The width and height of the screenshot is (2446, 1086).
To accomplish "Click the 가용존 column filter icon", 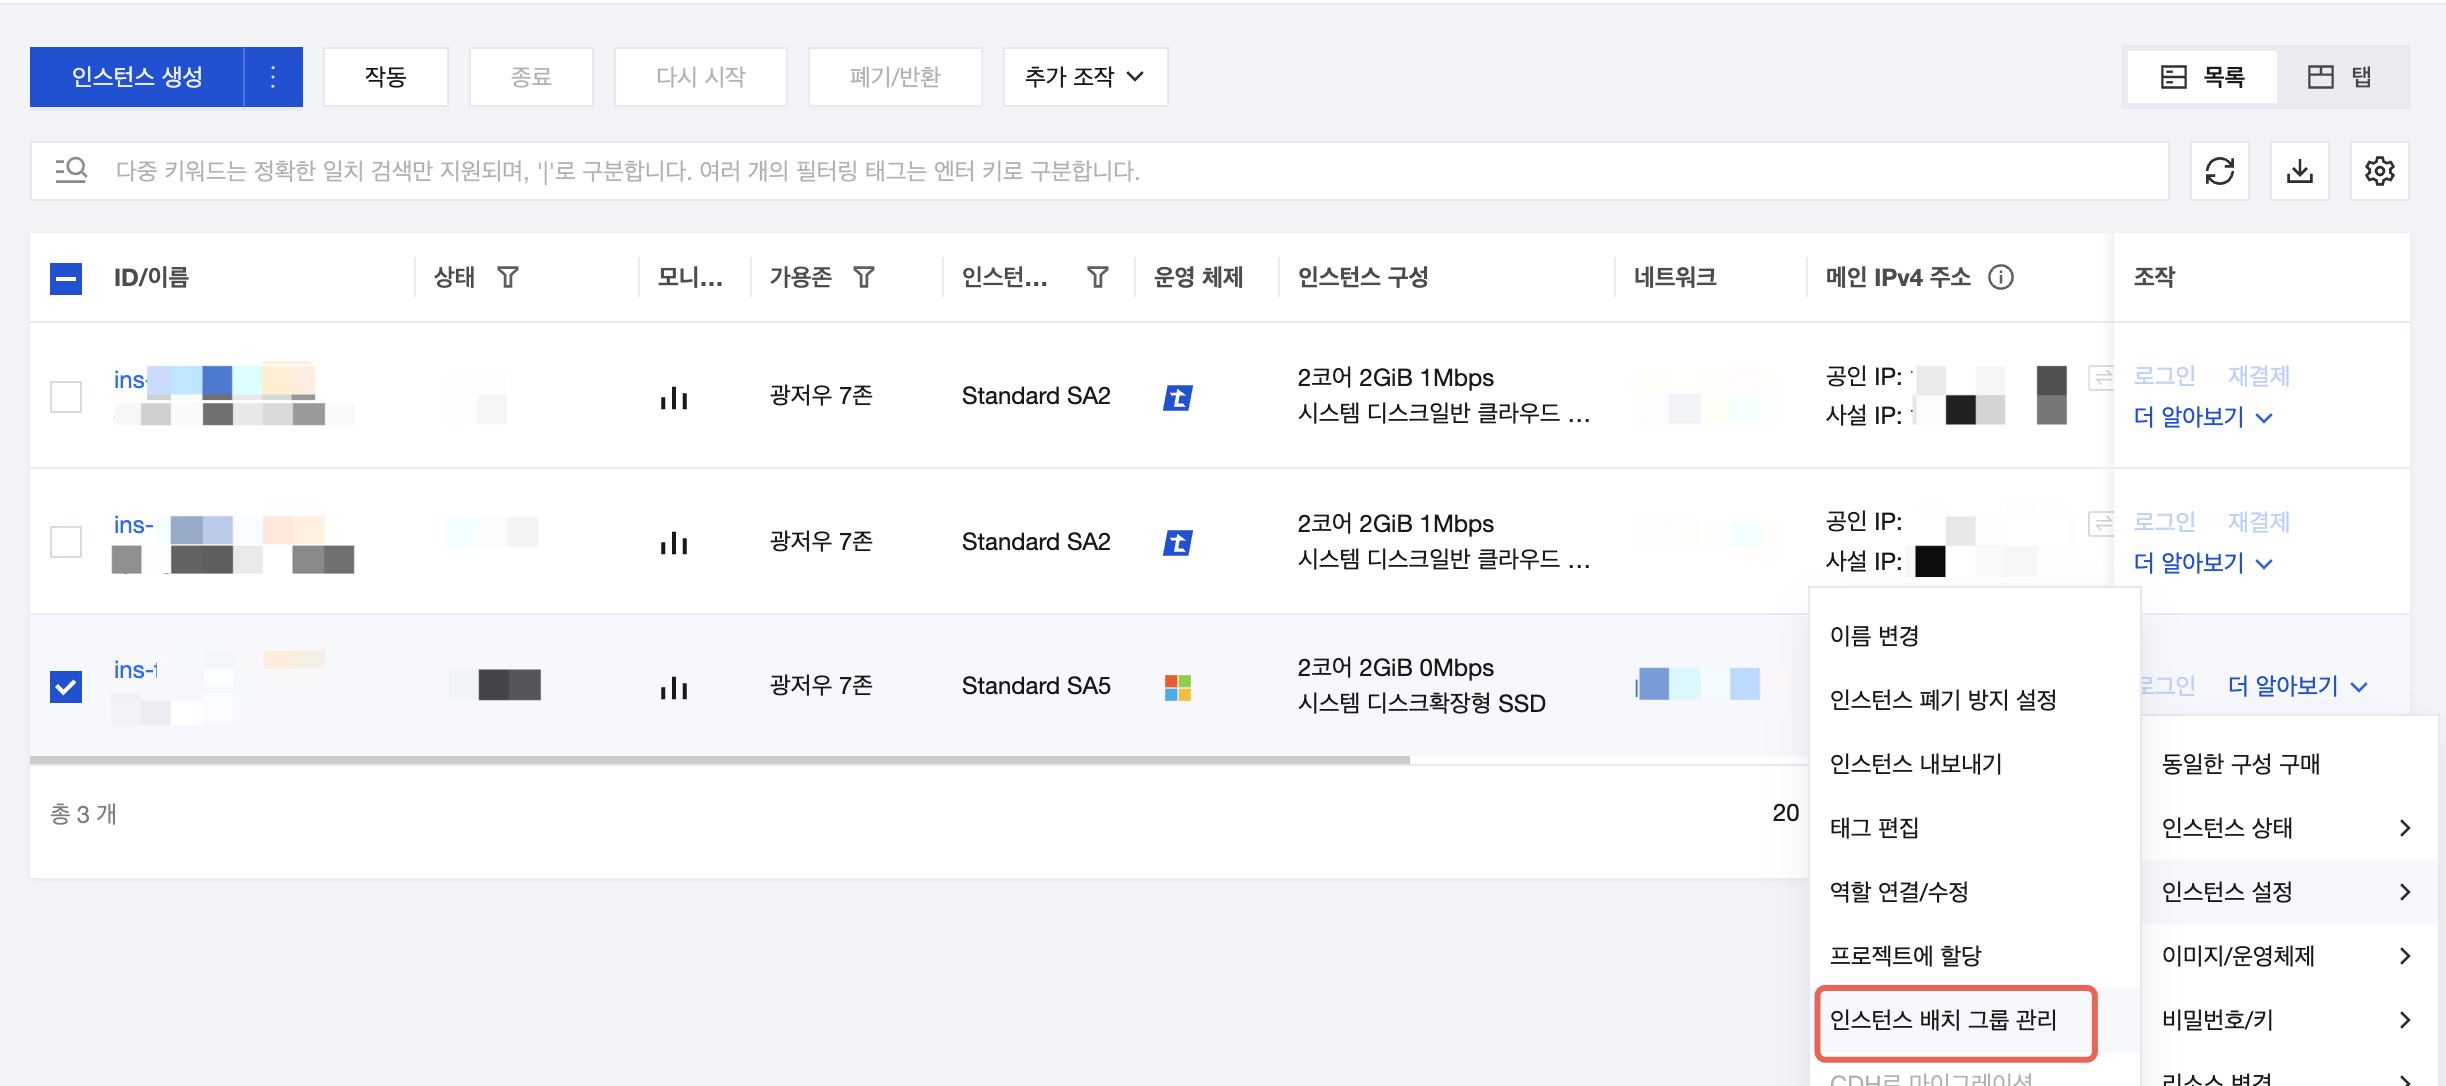I will pos(864,277).
